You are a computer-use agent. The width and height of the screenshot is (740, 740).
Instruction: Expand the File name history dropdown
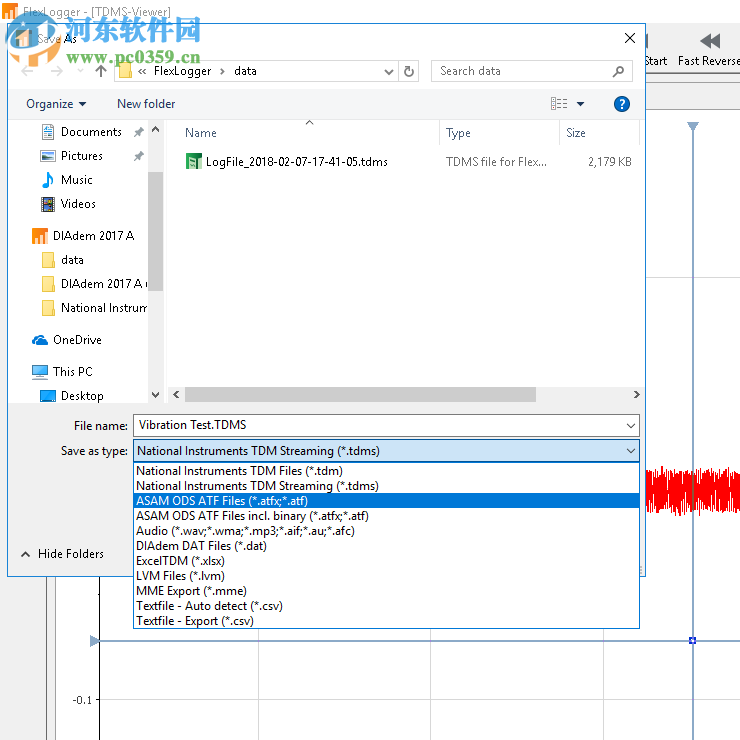631,426
